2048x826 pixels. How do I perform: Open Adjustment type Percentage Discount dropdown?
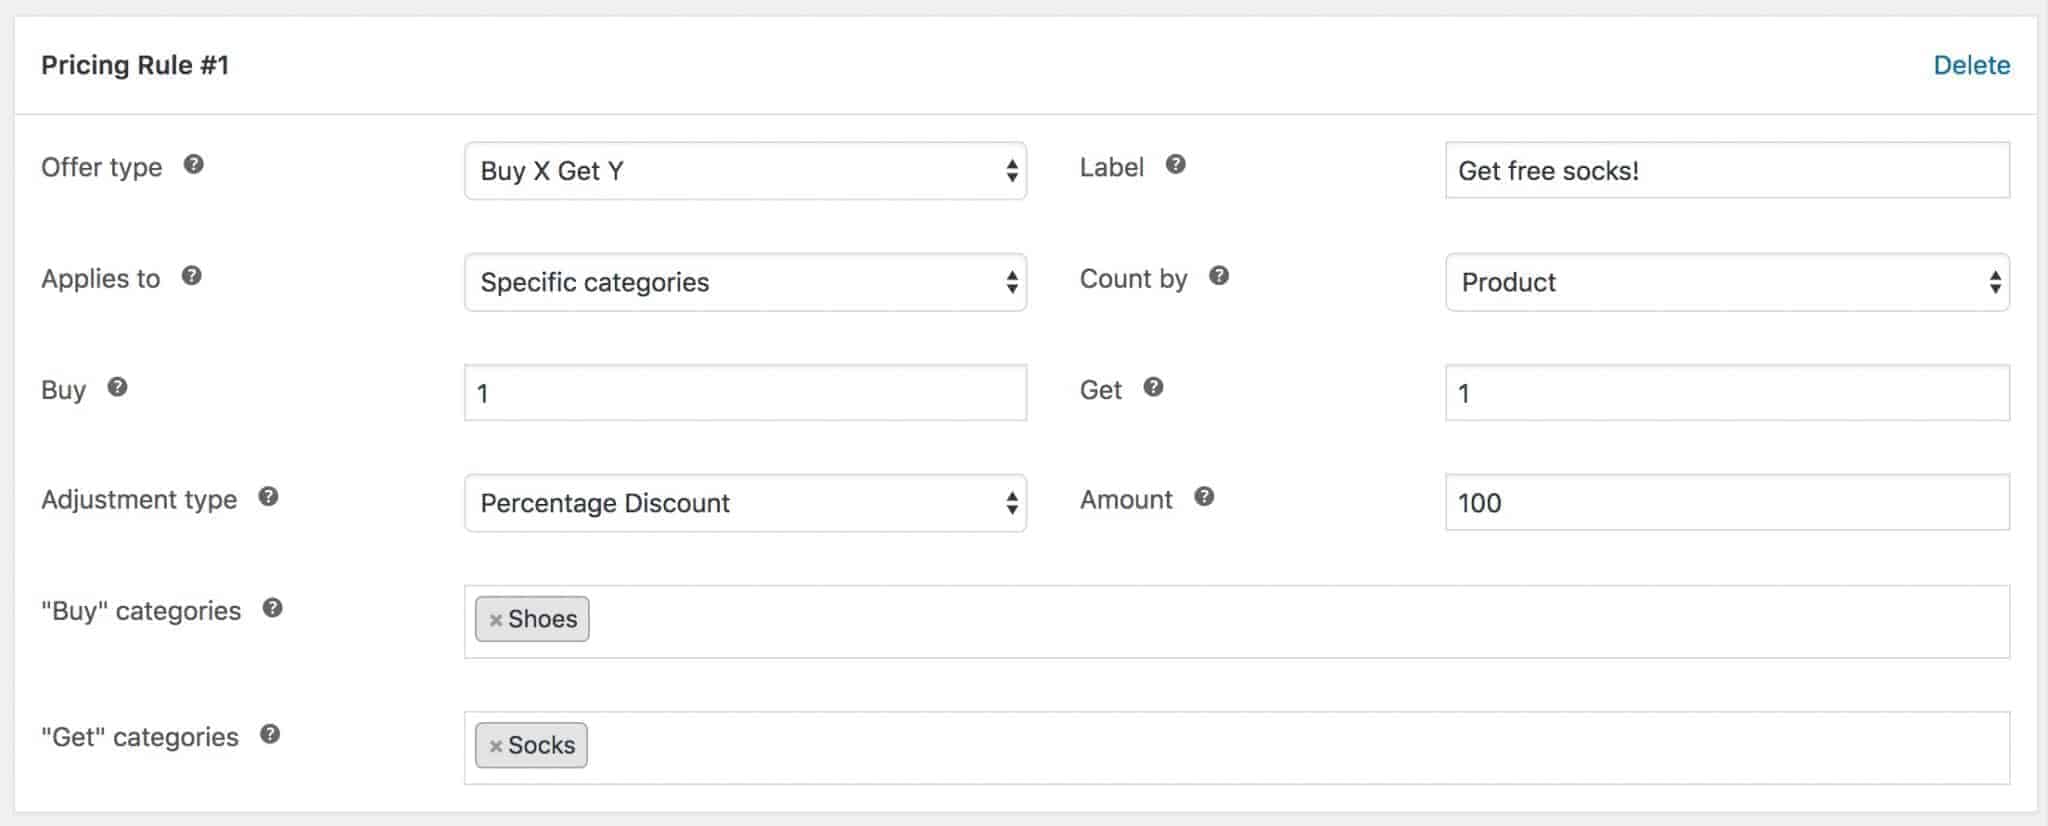[x=745, y=503]
